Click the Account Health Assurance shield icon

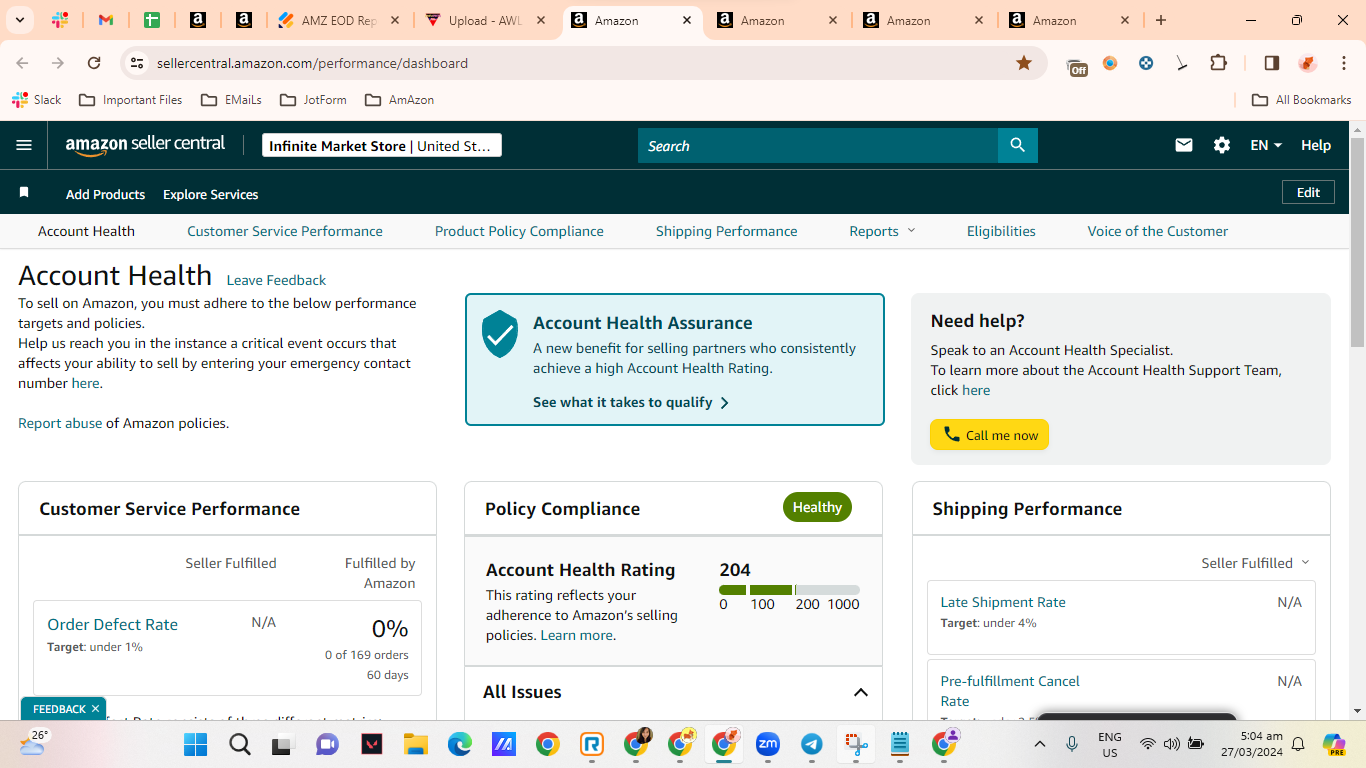tap(500, 334)
